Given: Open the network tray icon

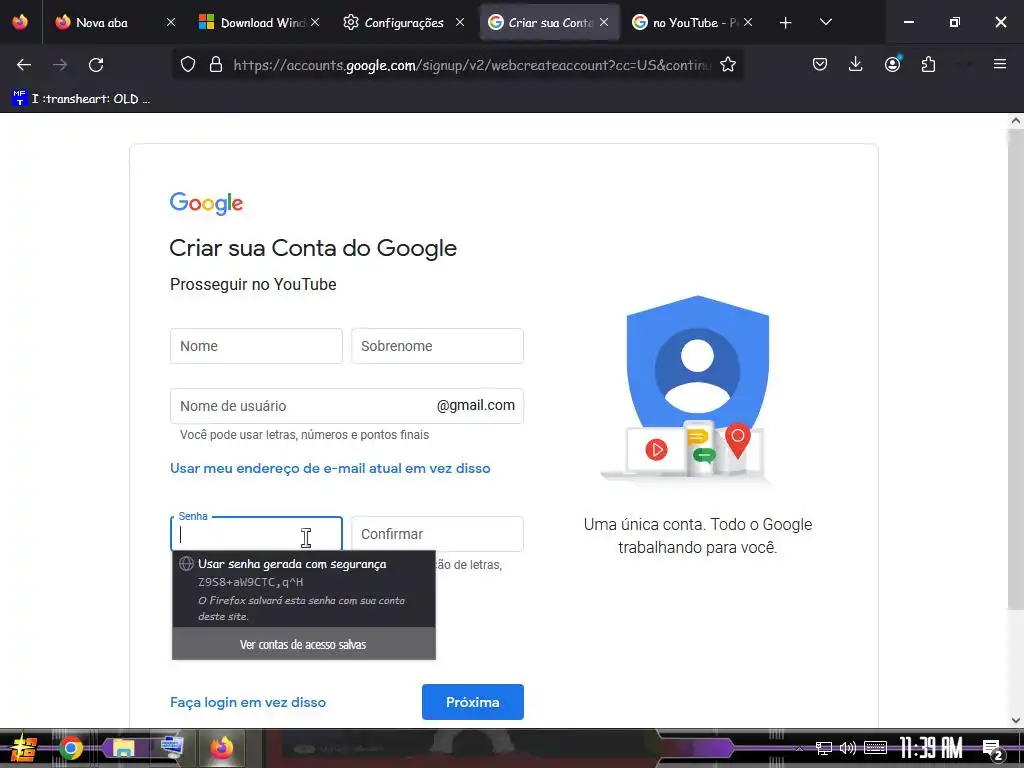Looking at the screenshot, I should click(x=824, y=748).
